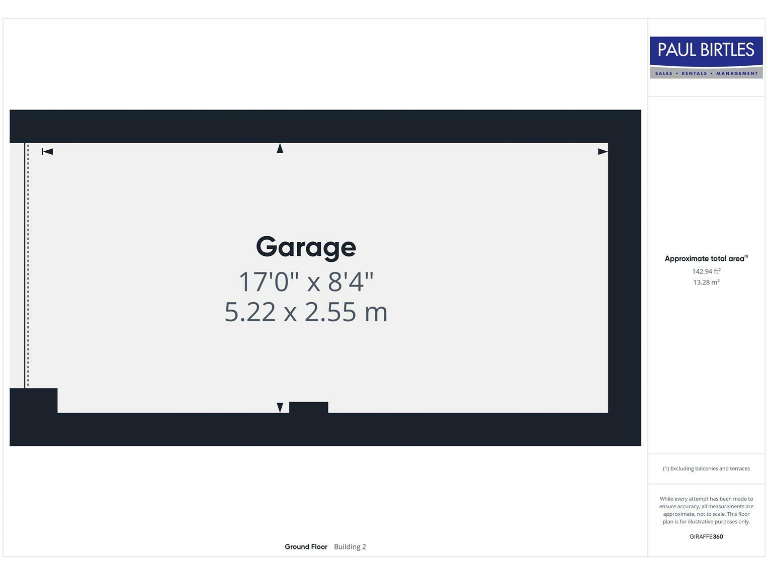The image size is (768, 576).
Task: Select the Ground Floor label
Action: (x=306, y=547)
